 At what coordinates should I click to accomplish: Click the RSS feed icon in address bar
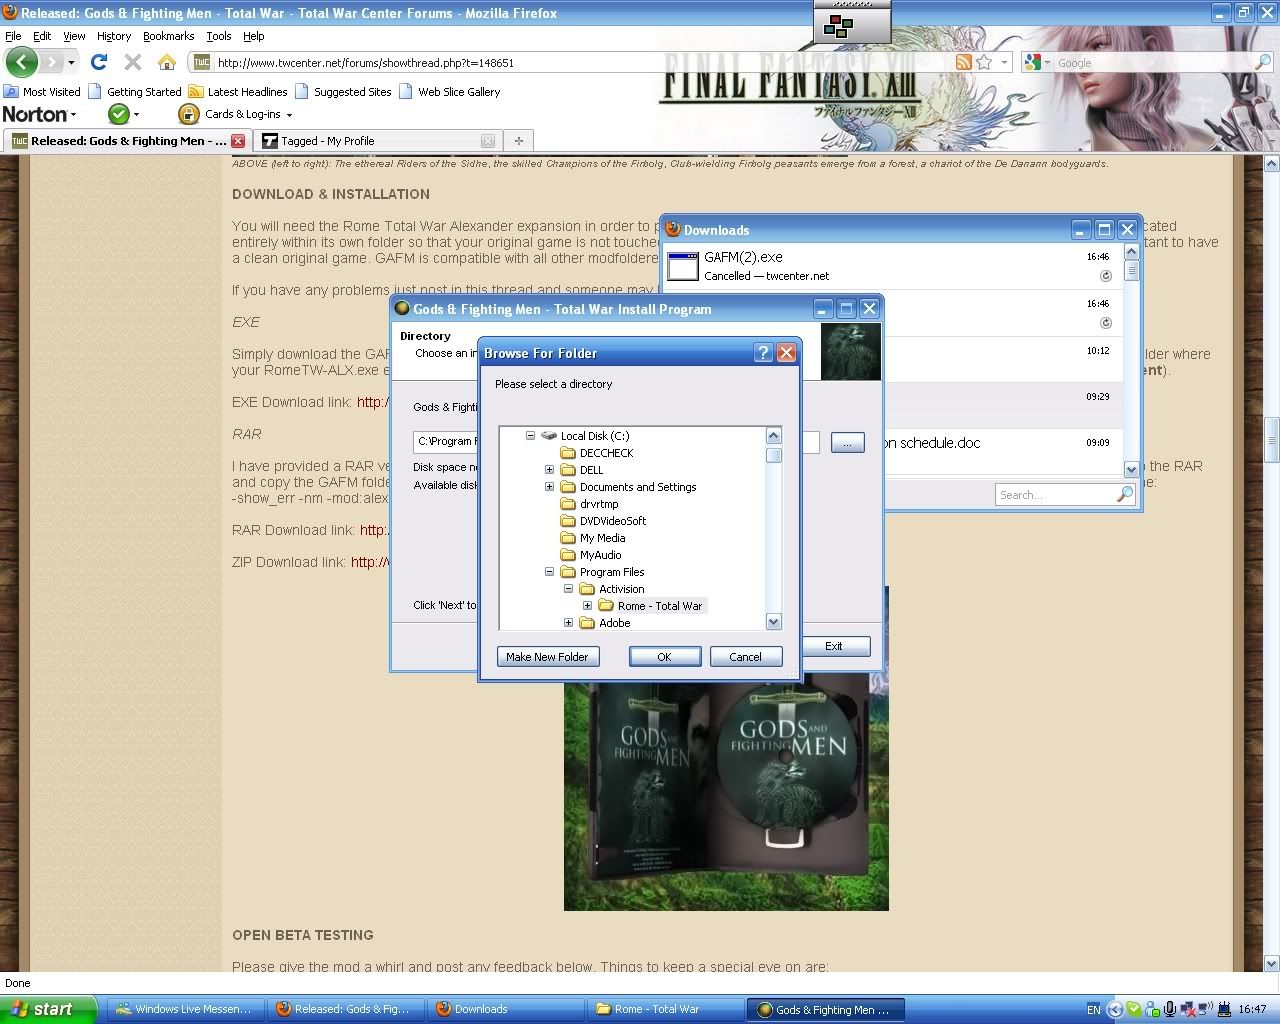(963, 62)
